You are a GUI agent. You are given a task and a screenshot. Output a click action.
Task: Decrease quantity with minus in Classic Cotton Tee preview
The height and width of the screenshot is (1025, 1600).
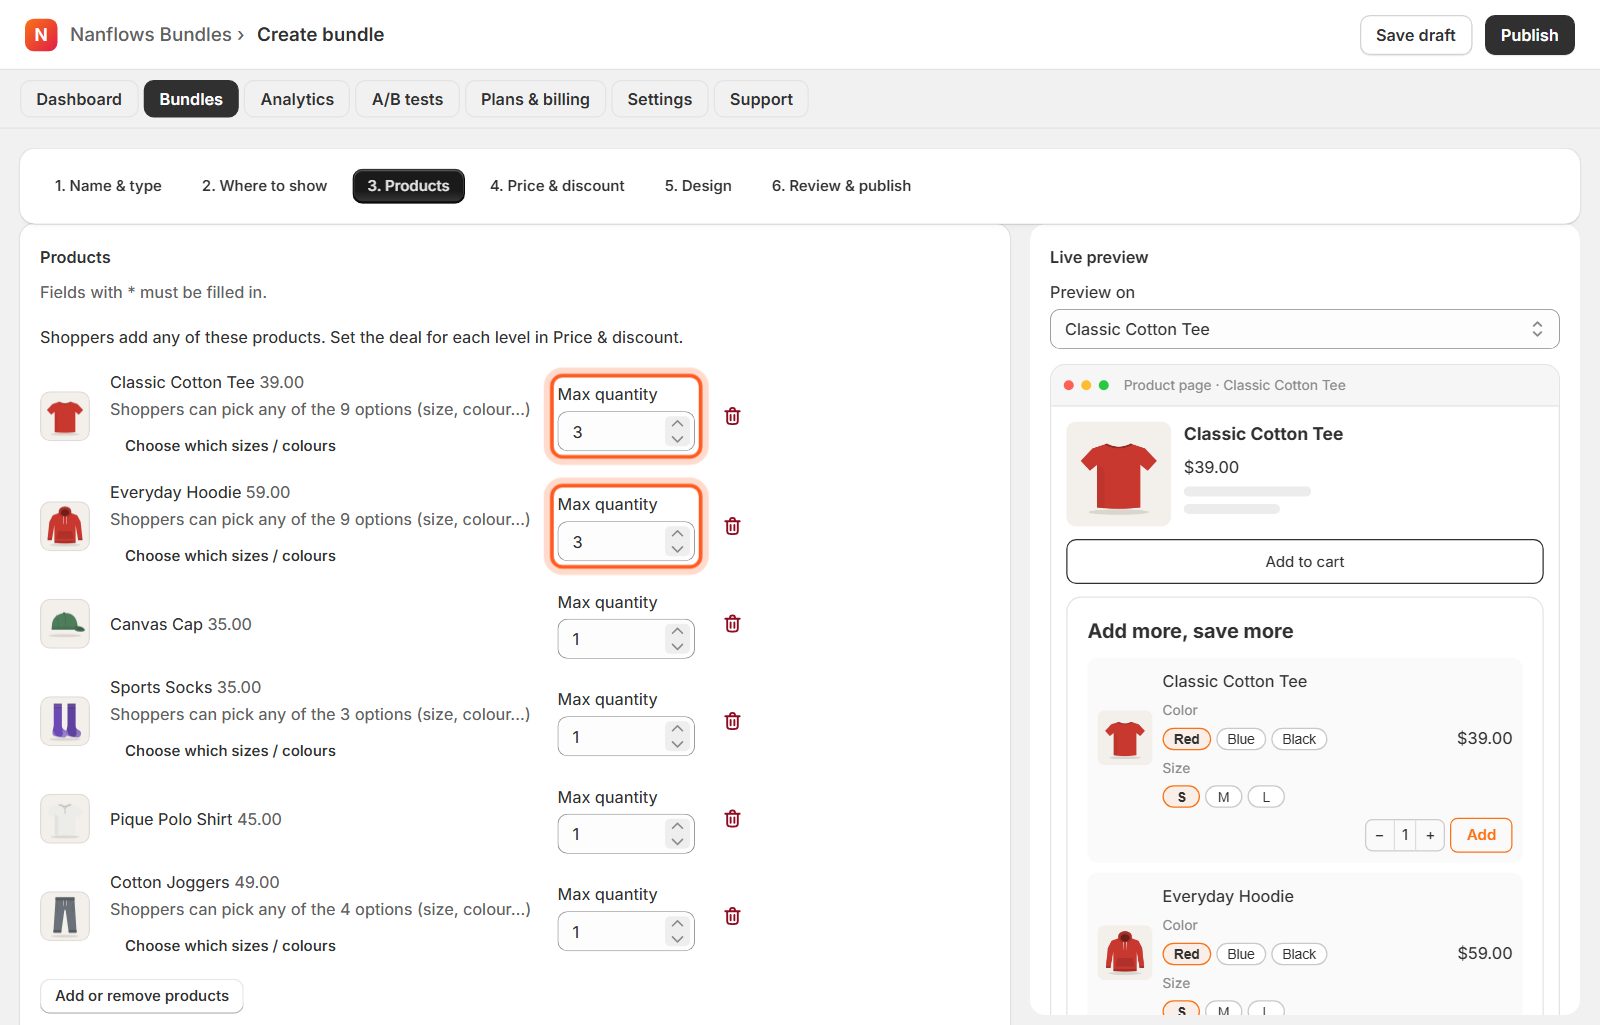coord(1379,835)
